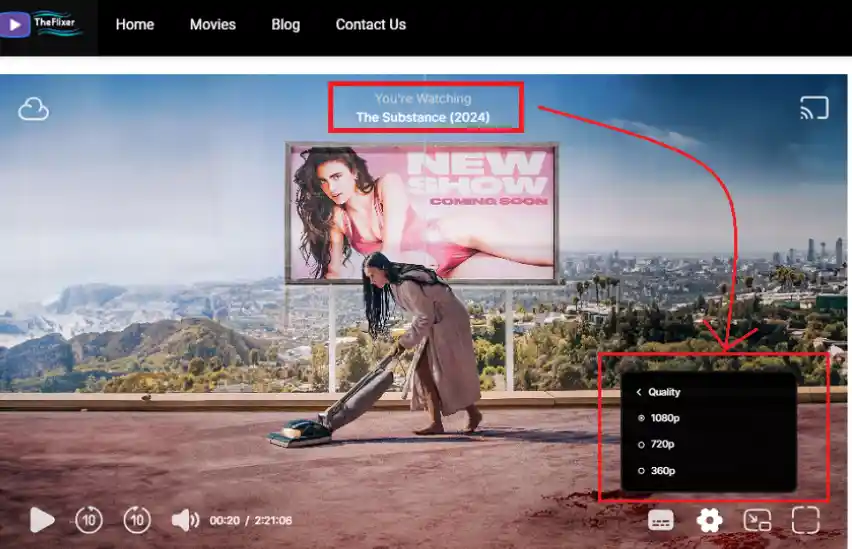
Task: Select 1080p quality
Action: [x=659, y=418]
